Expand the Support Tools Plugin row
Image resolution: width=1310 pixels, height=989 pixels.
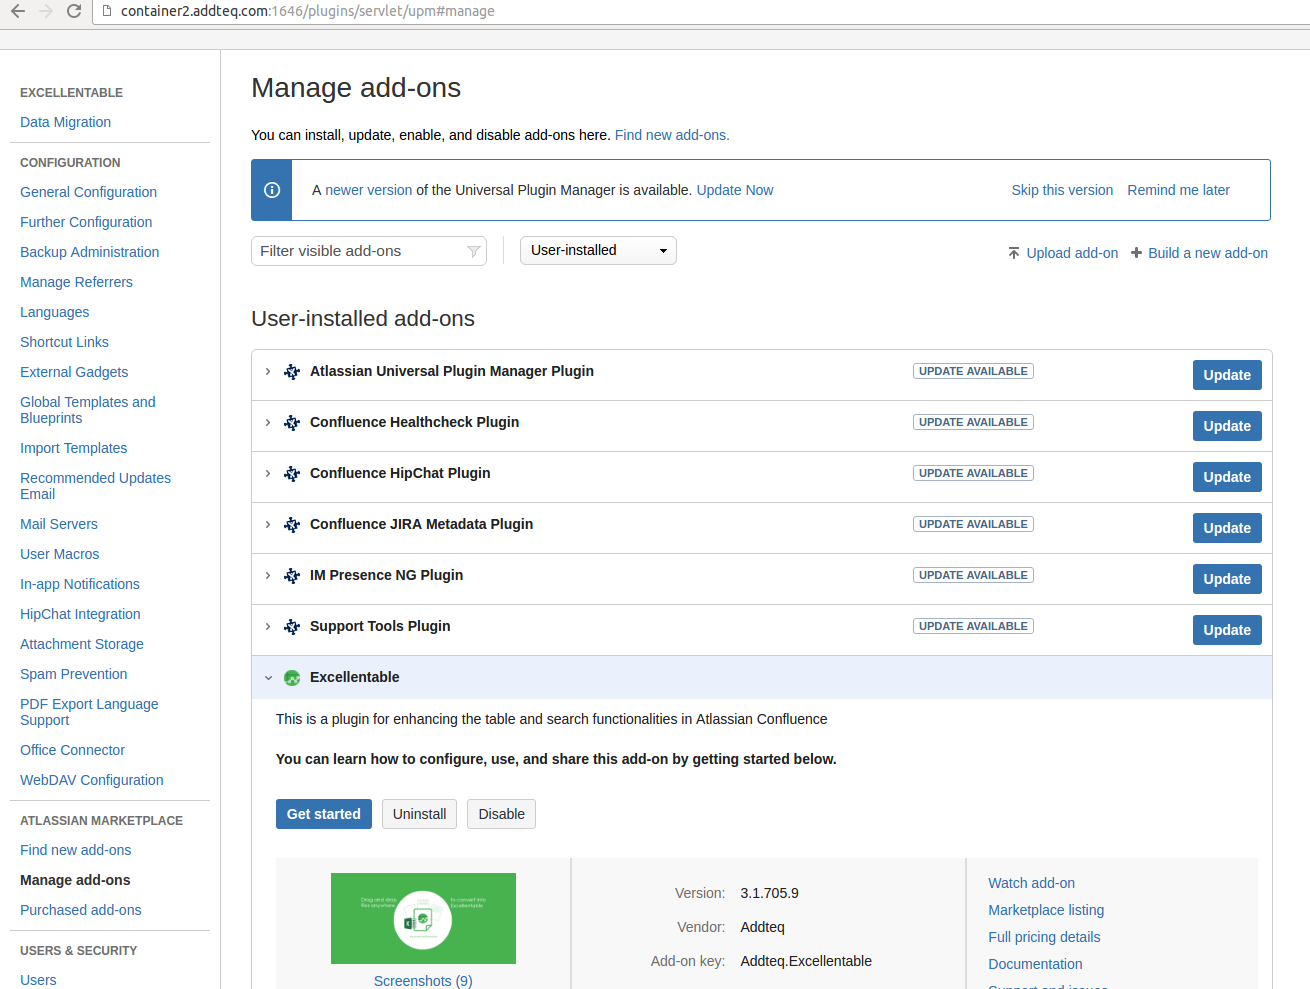268,627
